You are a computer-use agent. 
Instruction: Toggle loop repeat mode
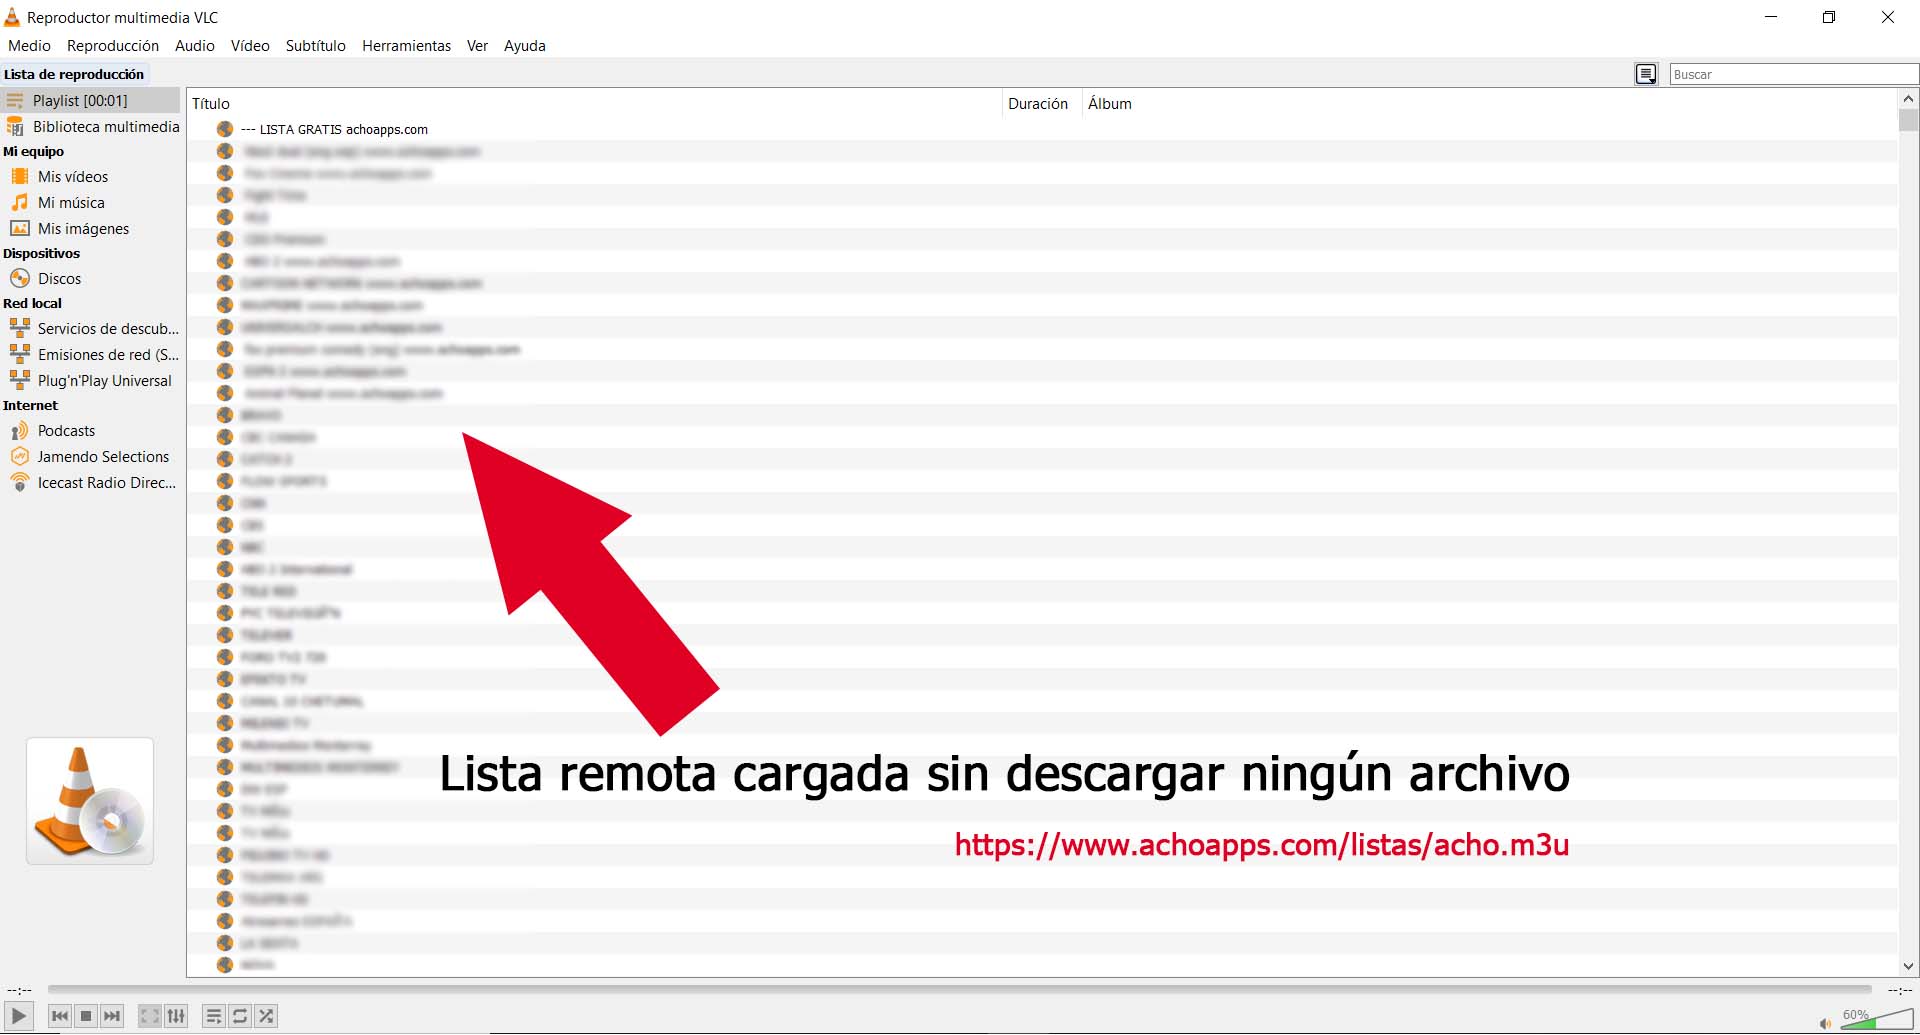pos(240,1016)
